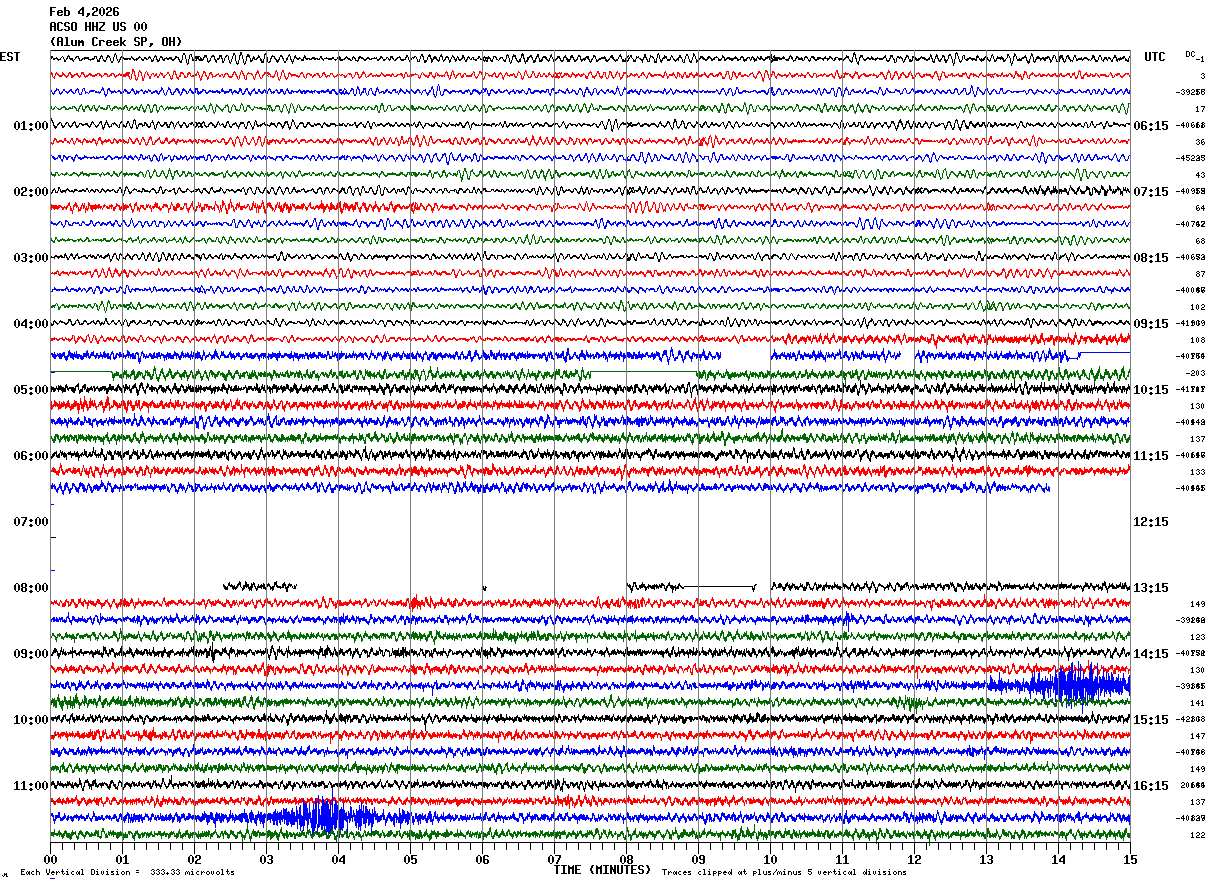This screenshot has width=1210, height=886.
Task: Click minute tick label 02 on time axis
Action: tap(194, 859)
